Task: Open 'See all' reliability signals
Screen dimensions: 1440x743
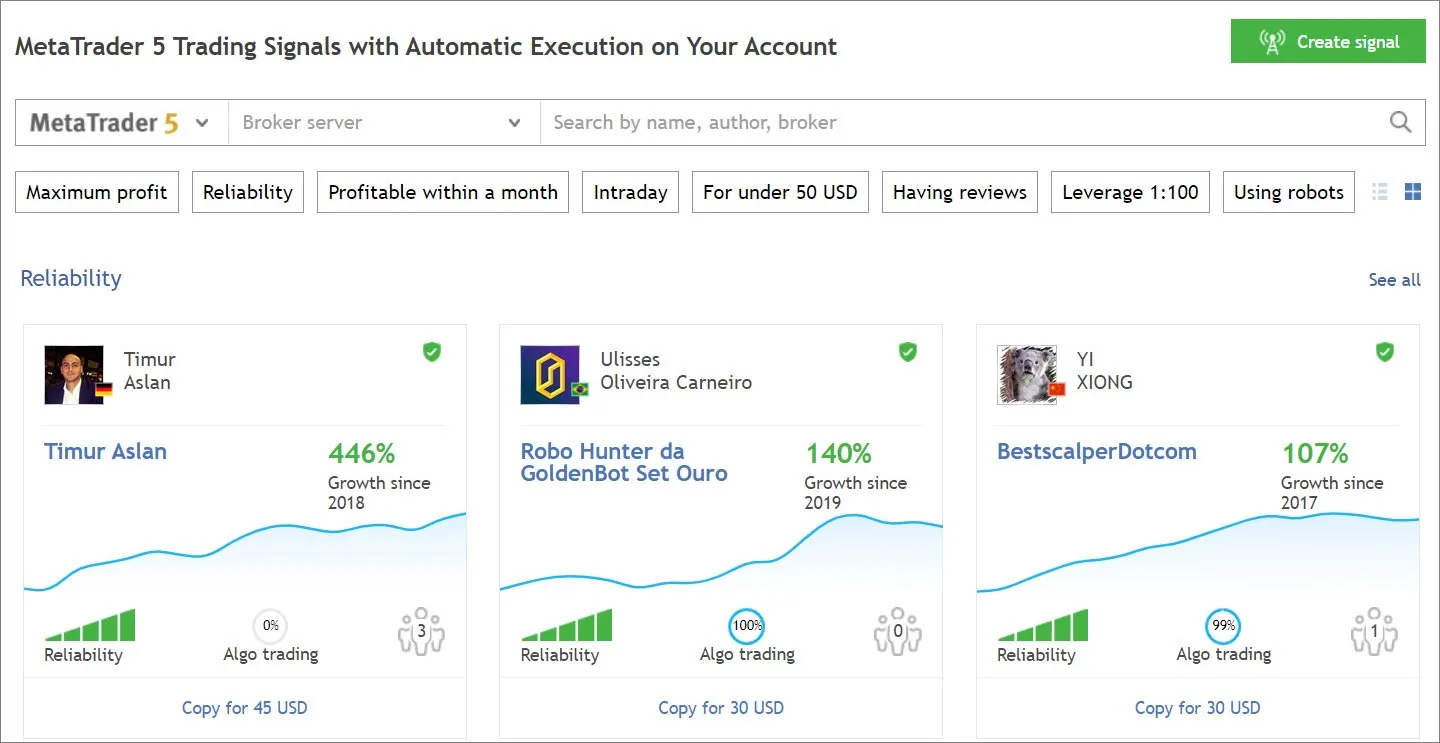Action: (1394, 280)
